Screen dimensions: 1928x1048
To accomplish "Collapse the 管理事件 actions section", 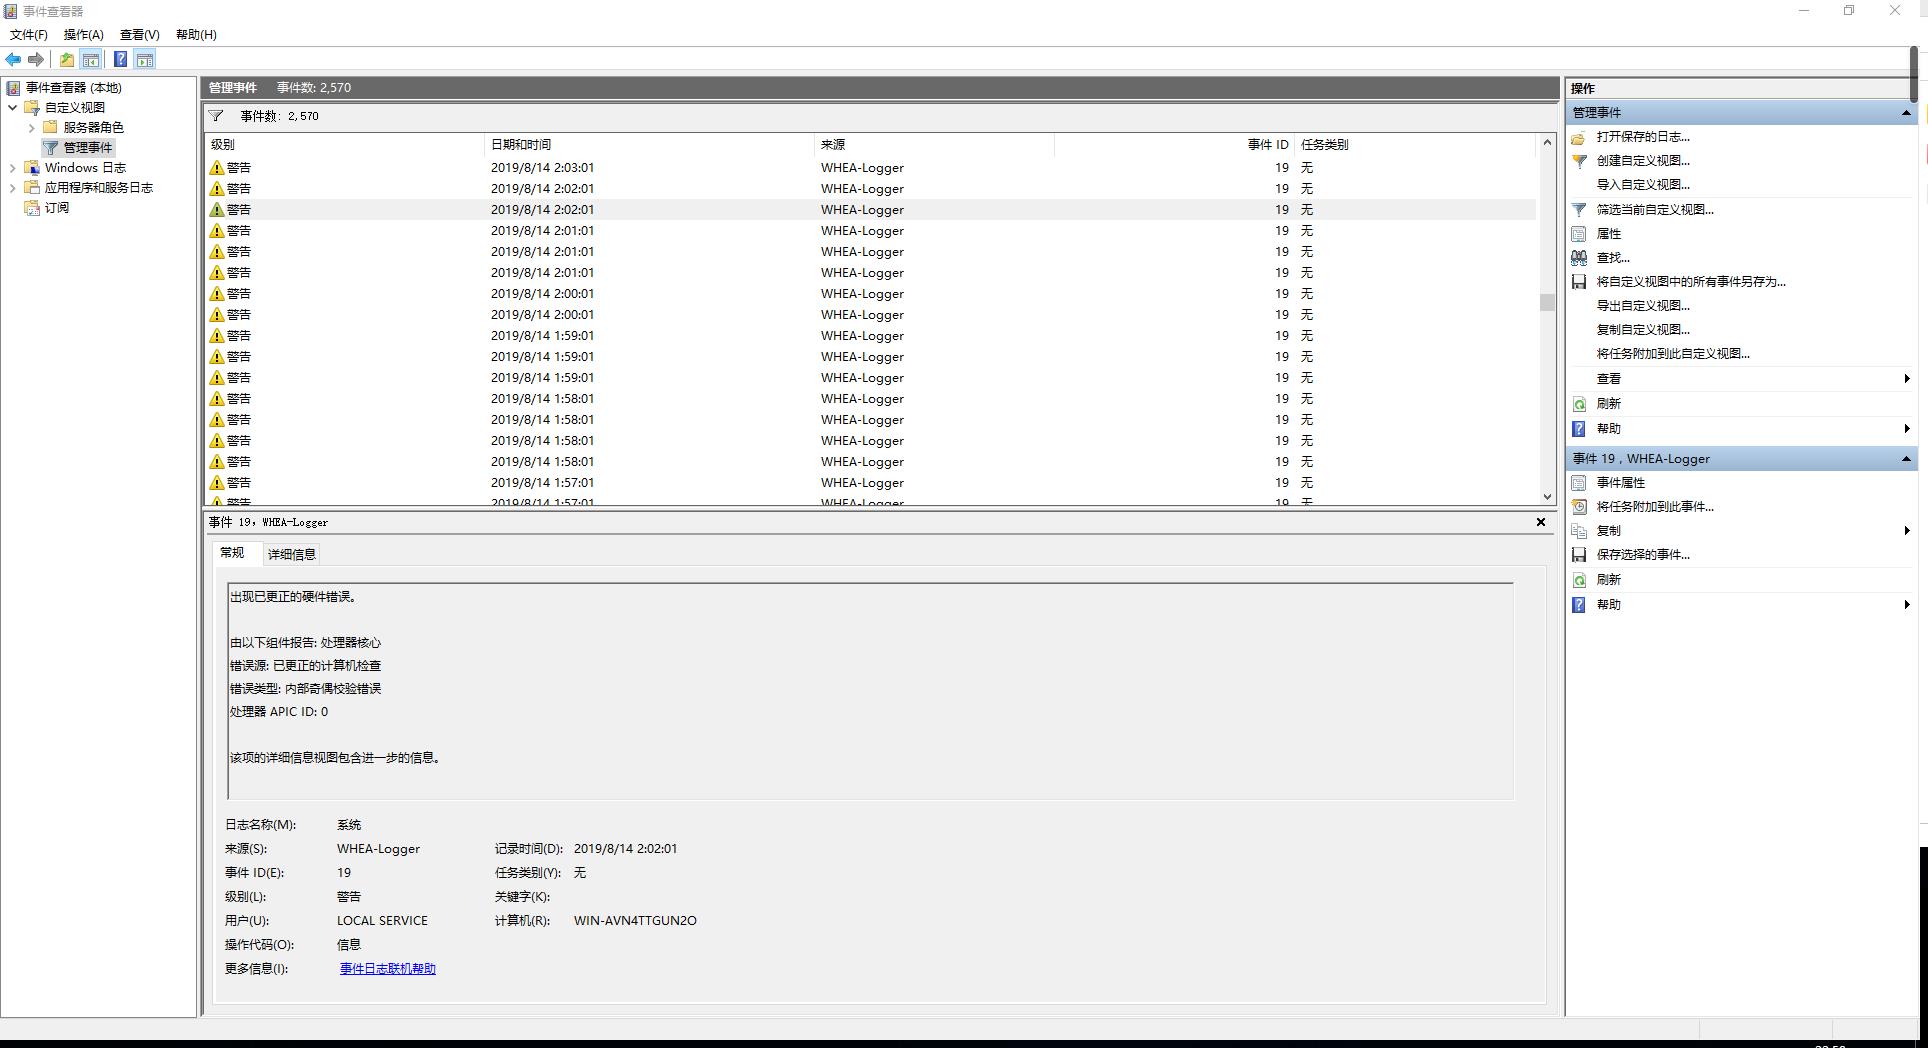I will pyautogui.click(x=1905, y=113).
